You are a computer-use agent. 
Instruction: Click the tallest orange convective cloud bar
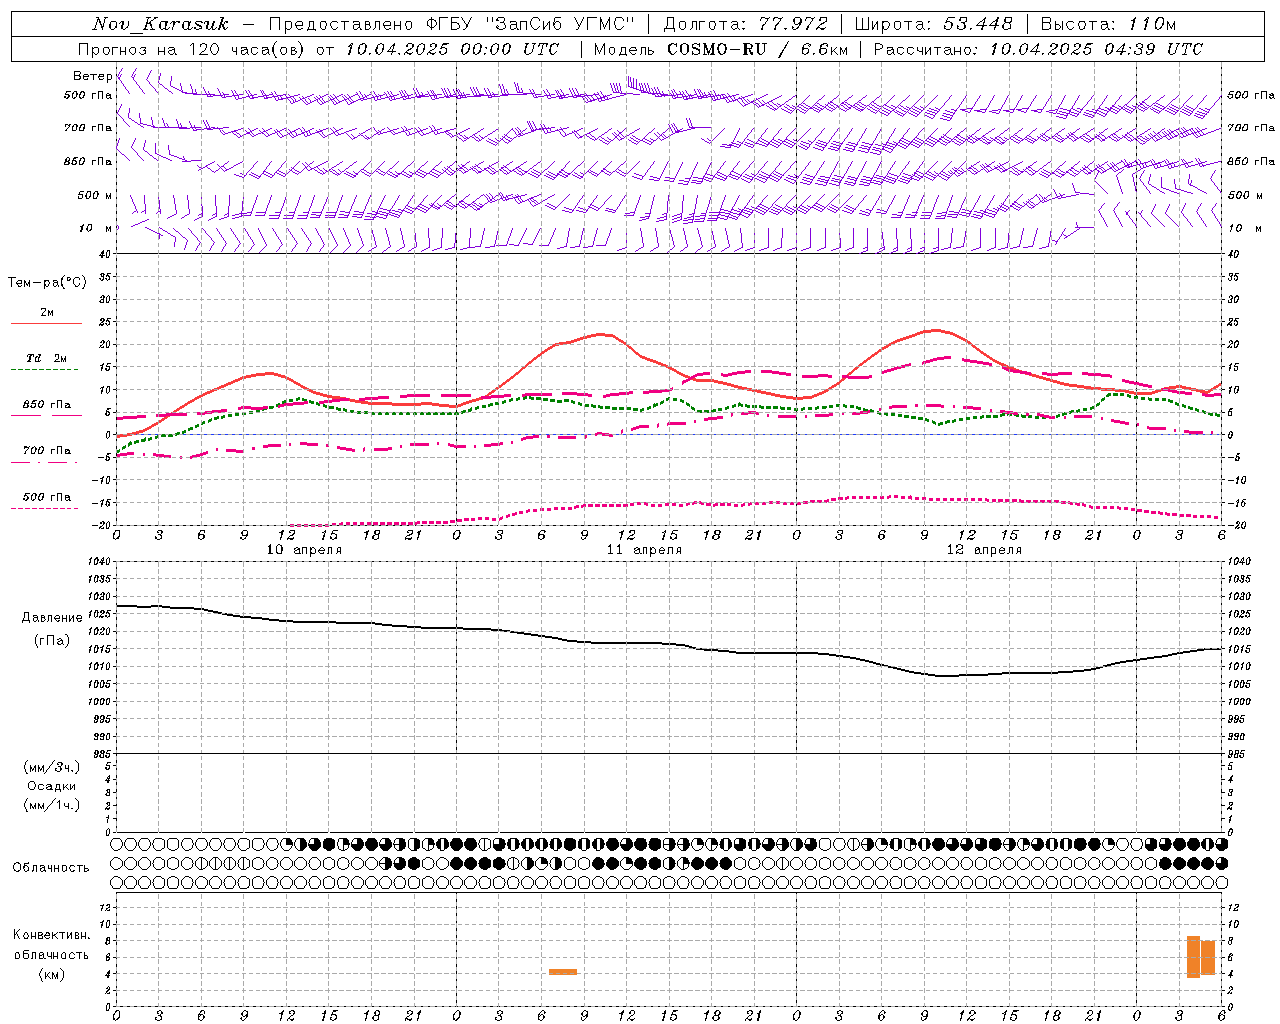point(1193,957)
